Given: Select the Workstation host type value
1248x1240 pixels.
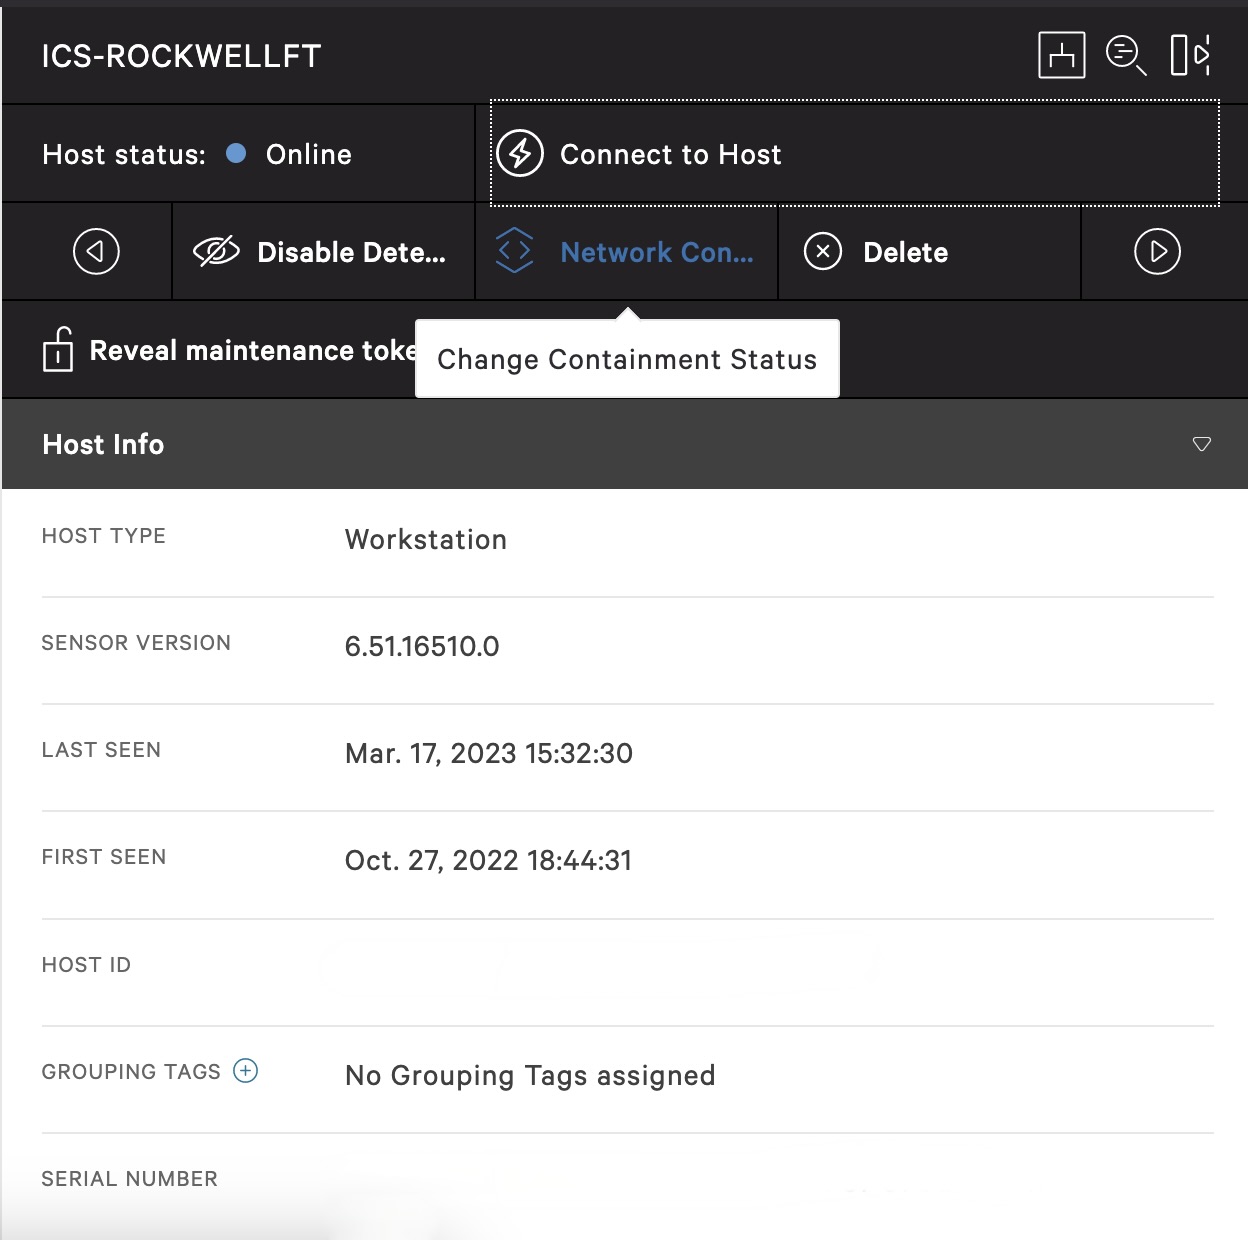Looking at the screenshot, I should click(426, 540).
